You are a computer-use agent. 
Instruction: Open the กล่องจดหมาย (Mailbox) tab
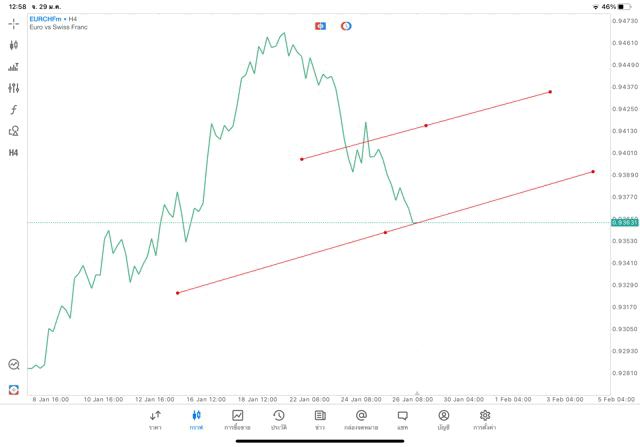[361, 420]
